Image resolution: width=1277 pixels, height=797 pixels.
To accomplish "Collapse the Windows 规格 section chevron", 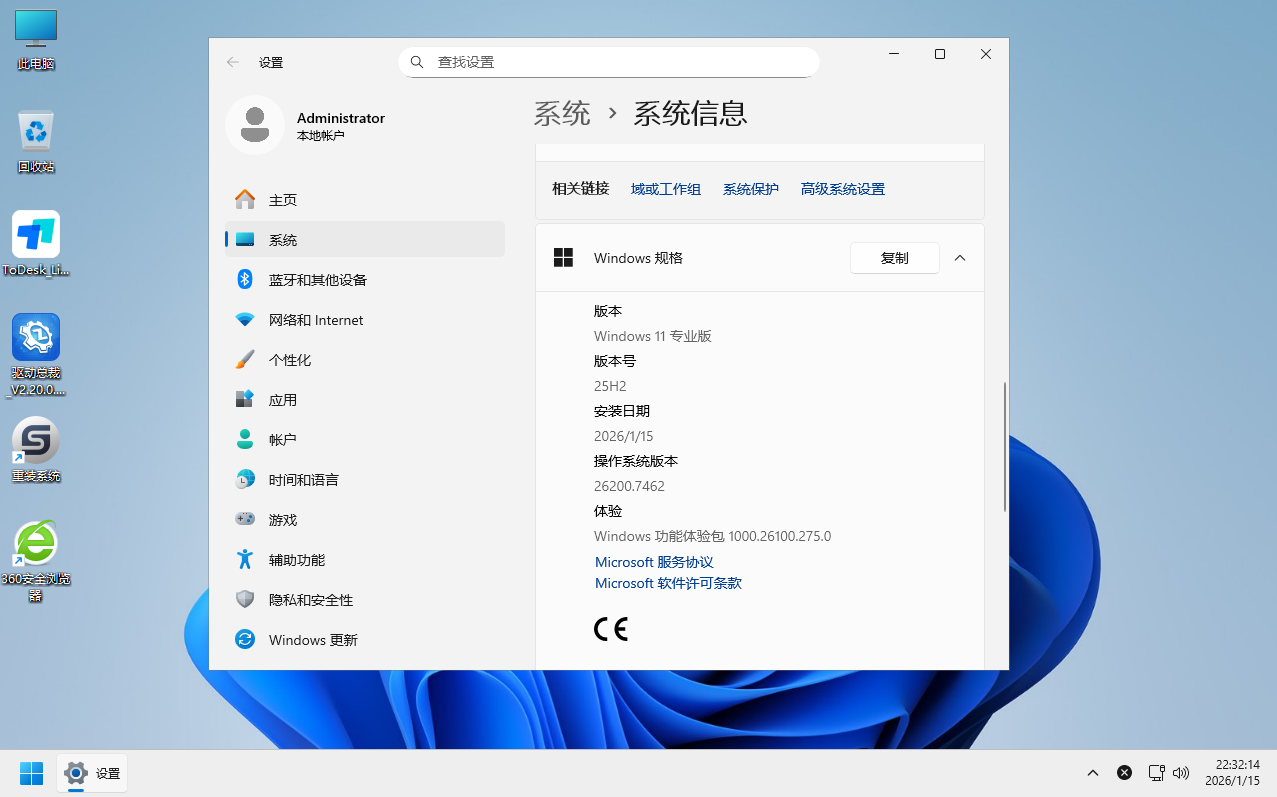I will (960, 258).
